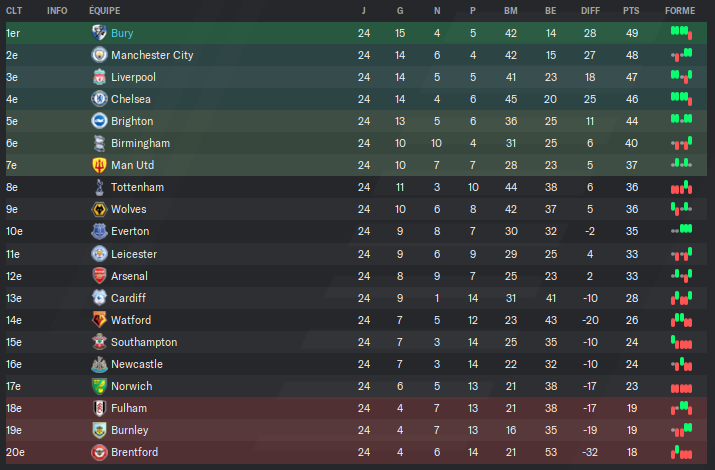Click the Arsenal cannon badge
715x470 pixels.
[99, 276]
